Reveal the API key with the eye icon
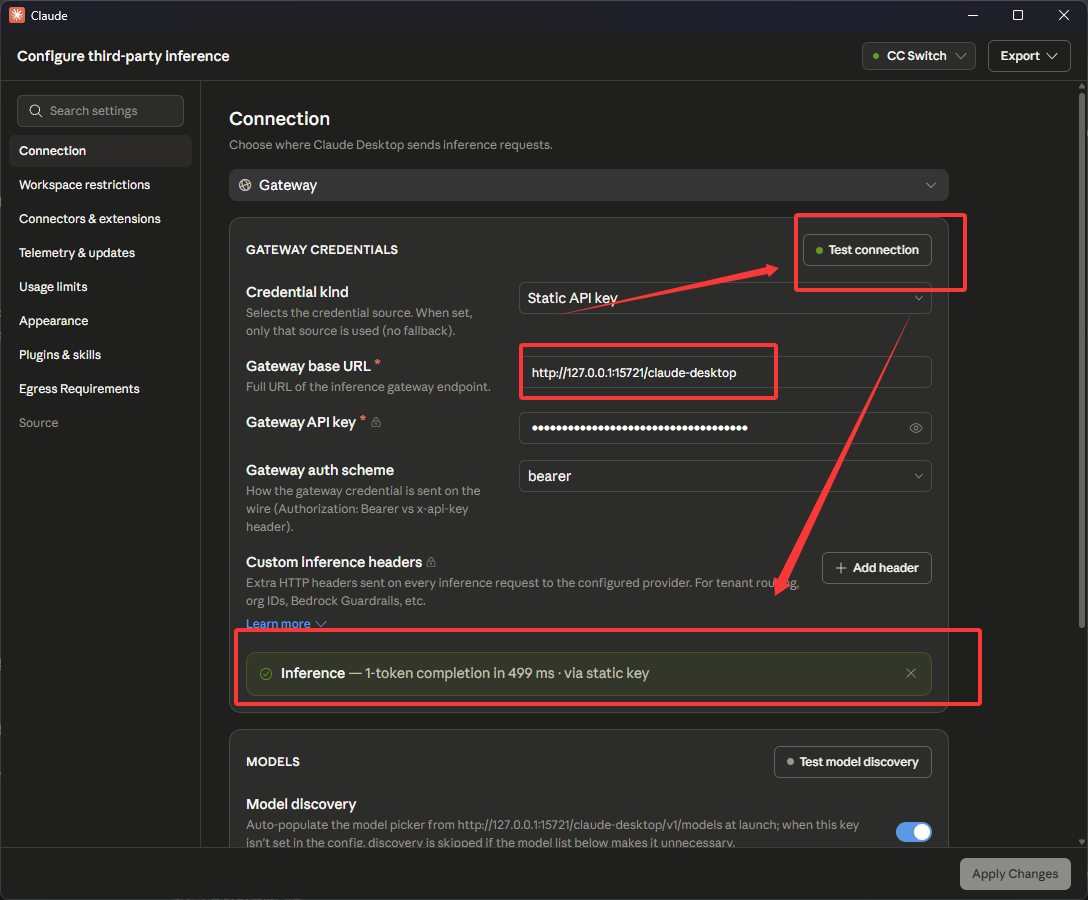Image resolution: width=1088 pixels, height=900 pixels. 915,428
